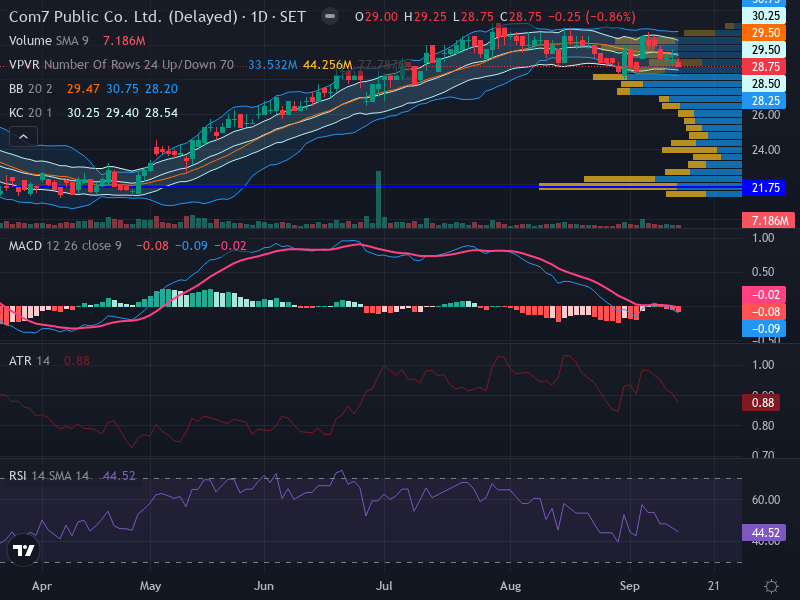The width and height of the screenshot is (800, 600).
Task: Collapse indicator legend with chevron button
Action: coord(23,137)
